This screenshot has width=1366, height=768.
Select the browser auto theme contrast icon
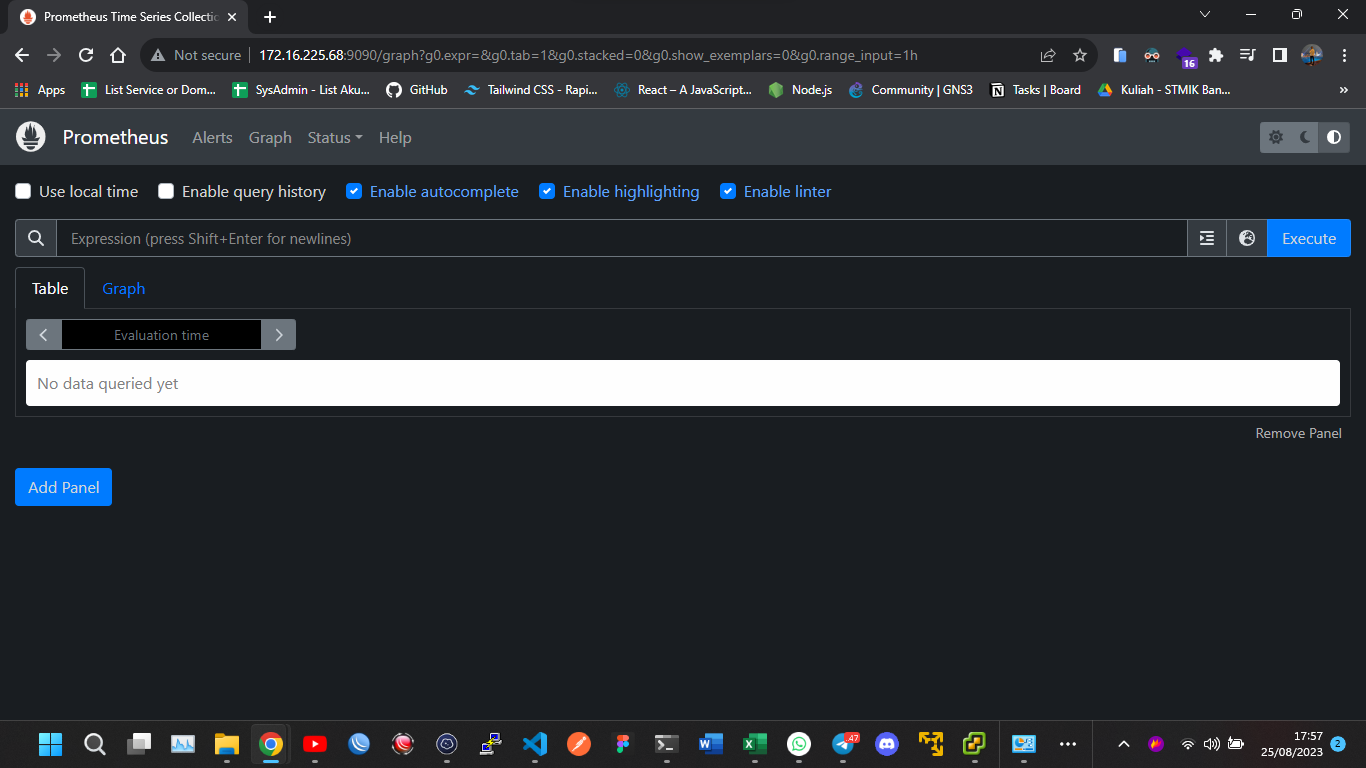[1334, 137]
